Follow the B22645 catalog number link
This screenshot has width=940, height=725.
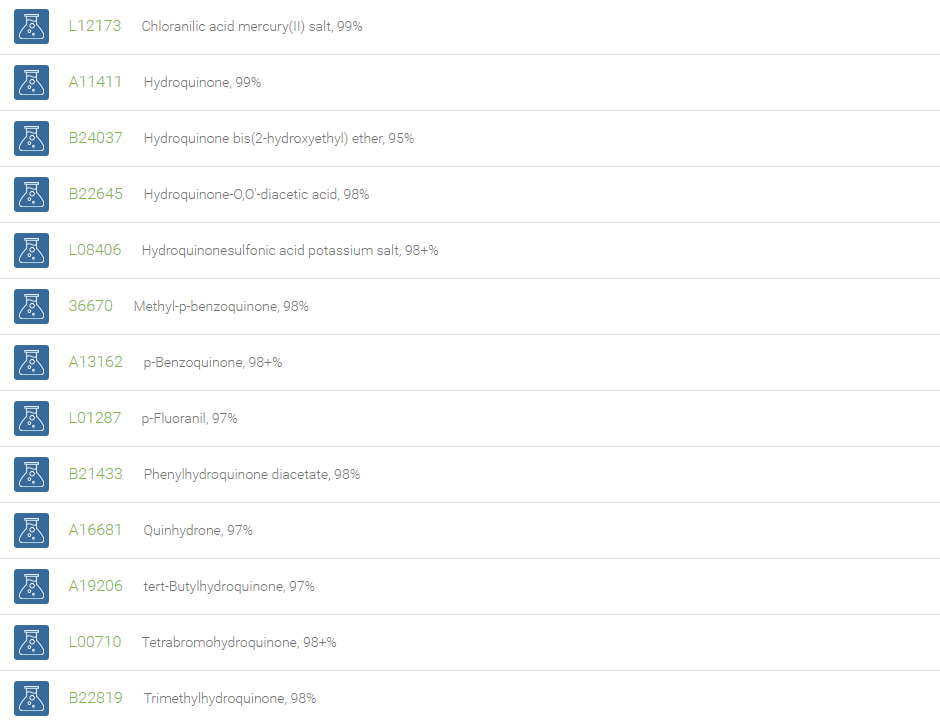click(95, 194)
